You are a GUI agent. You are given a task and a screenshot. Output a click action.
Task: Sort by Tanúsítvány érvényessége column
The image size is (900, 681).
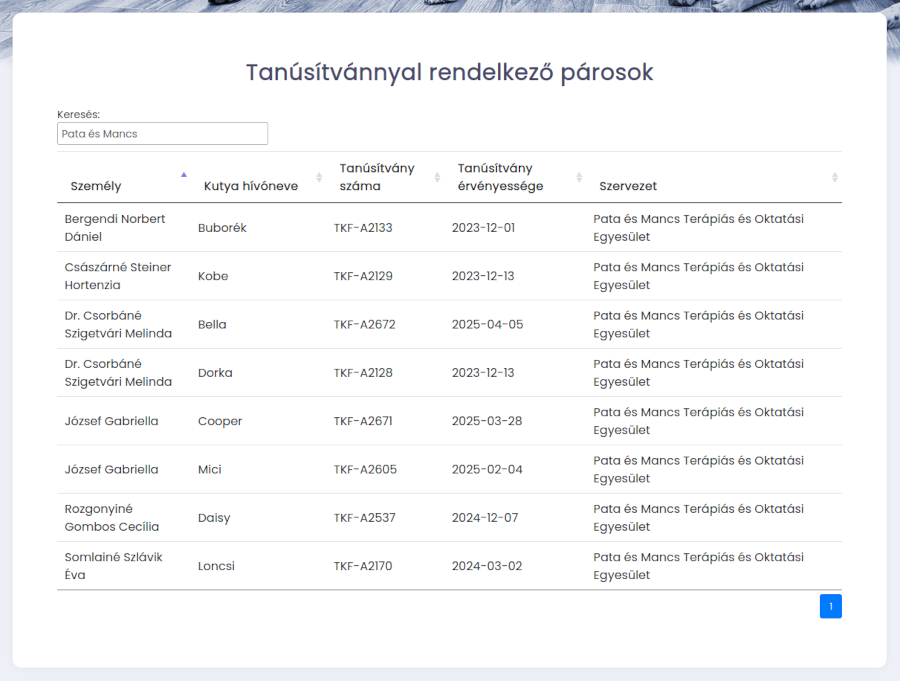point(515,177)
